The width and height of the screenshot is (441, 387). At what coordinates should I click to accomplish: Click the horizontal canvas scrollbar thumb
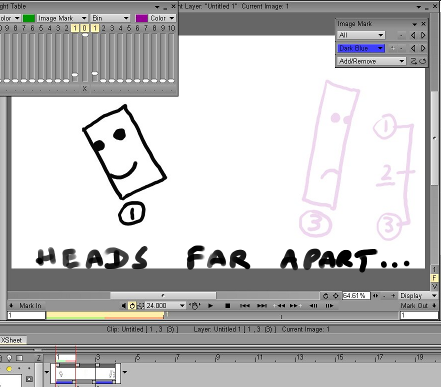tap(163, 295)
